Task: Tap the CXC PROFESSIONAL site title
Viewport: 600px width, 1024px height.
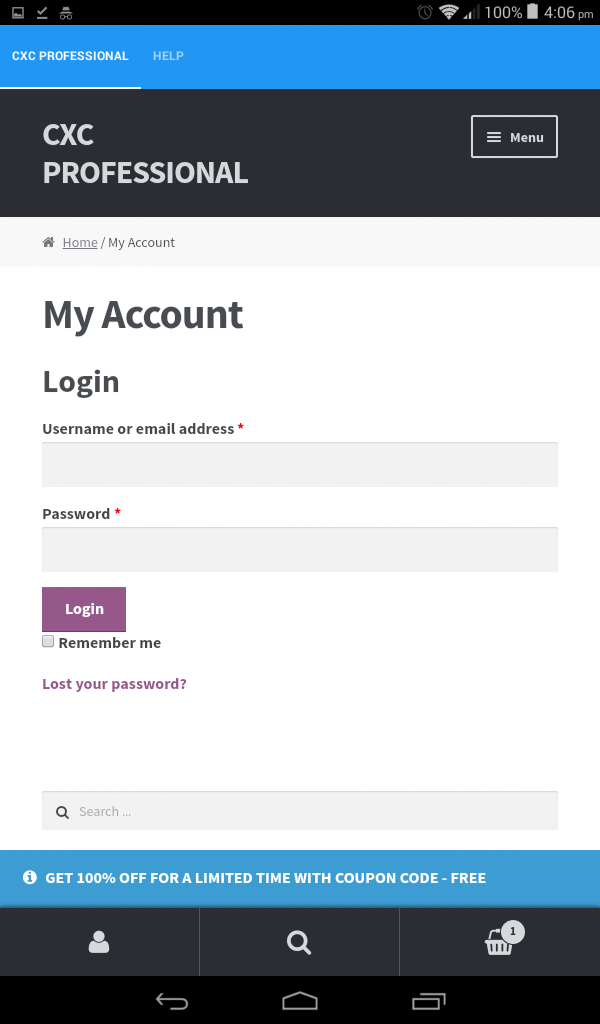Action: [145, 154]
